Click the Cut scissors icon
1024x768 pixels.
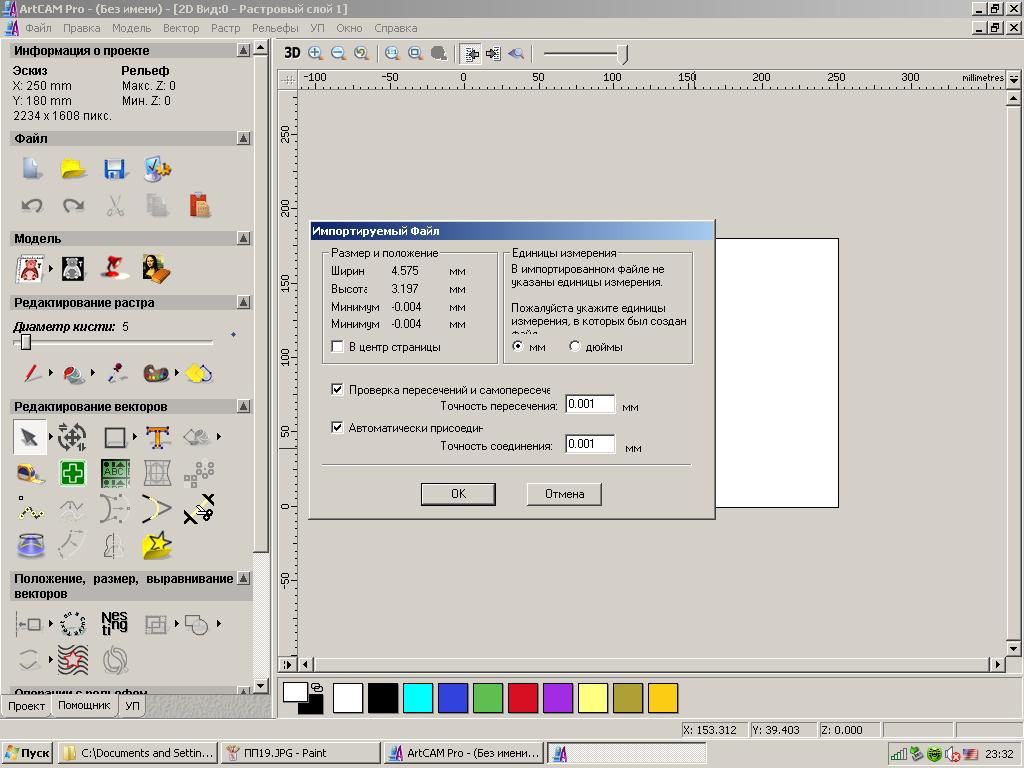[x=116, y=206]
